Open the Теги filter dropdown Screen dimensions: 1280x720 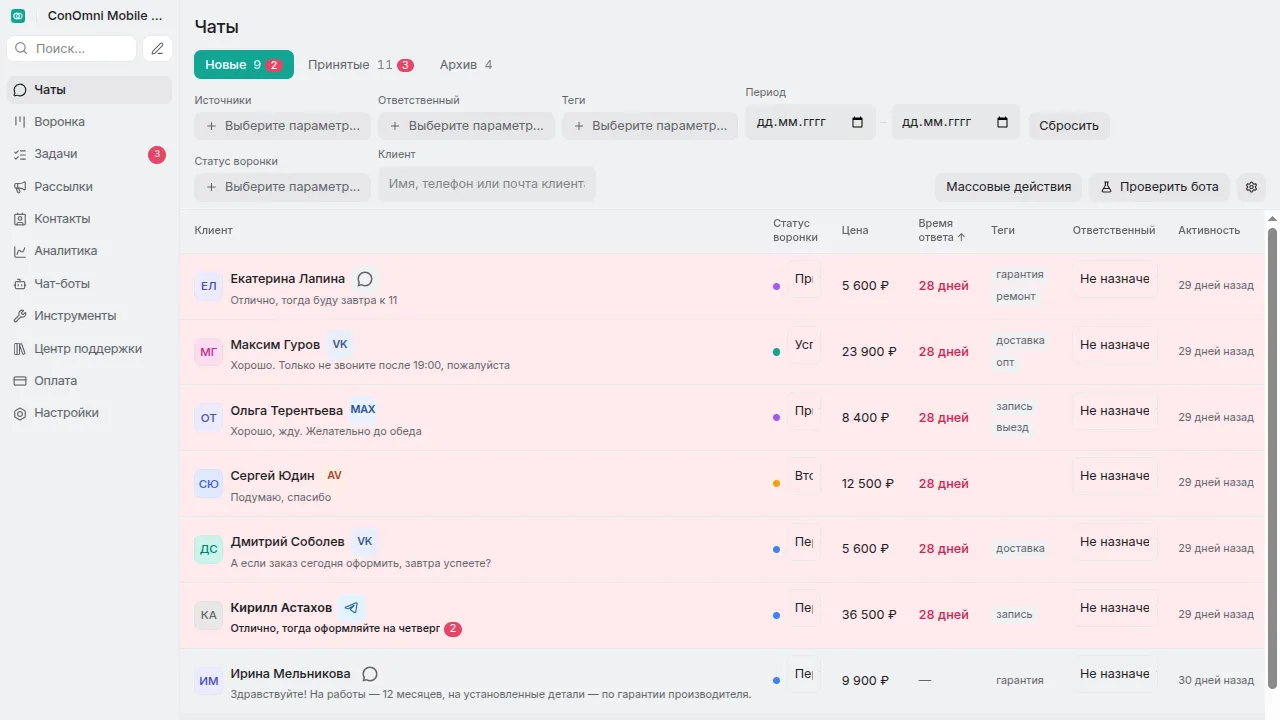pos(650,126)
